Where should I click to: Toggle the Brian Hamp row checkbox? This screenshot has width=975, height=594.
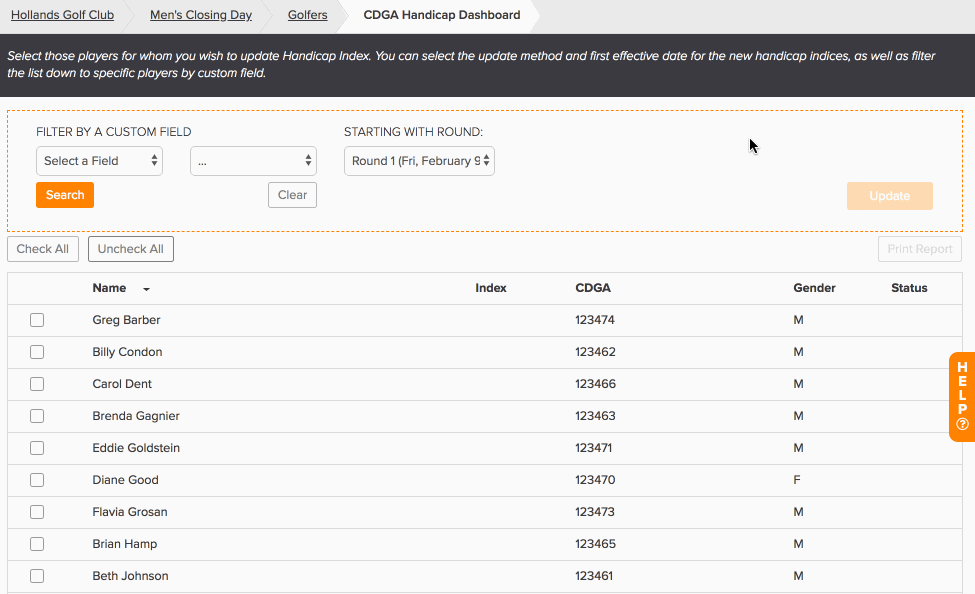[x=37, y=544]
